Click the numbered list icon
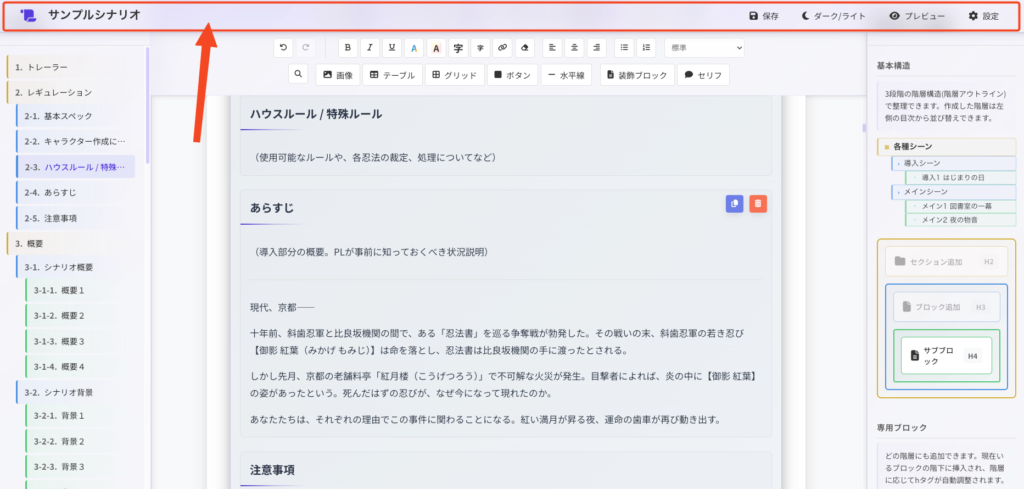The height and width of the screenshot is (489, 1024). [645, 47]
